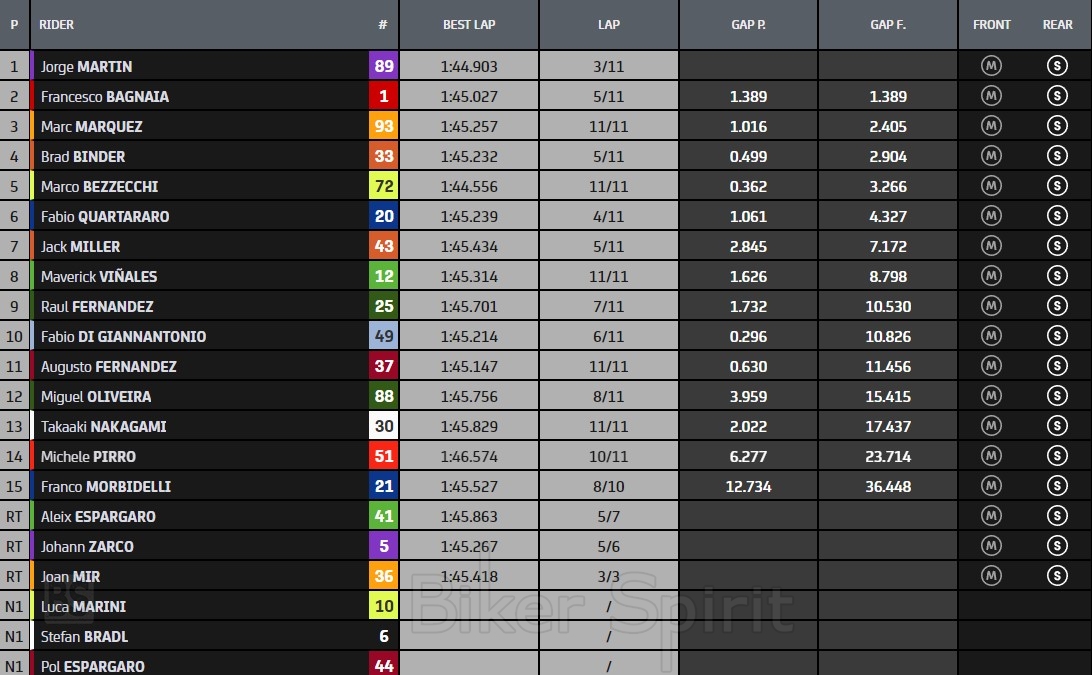This screenshot has width=1092, height=675.
Task: Click the BEST LAP column header
Action: point(469,25)
